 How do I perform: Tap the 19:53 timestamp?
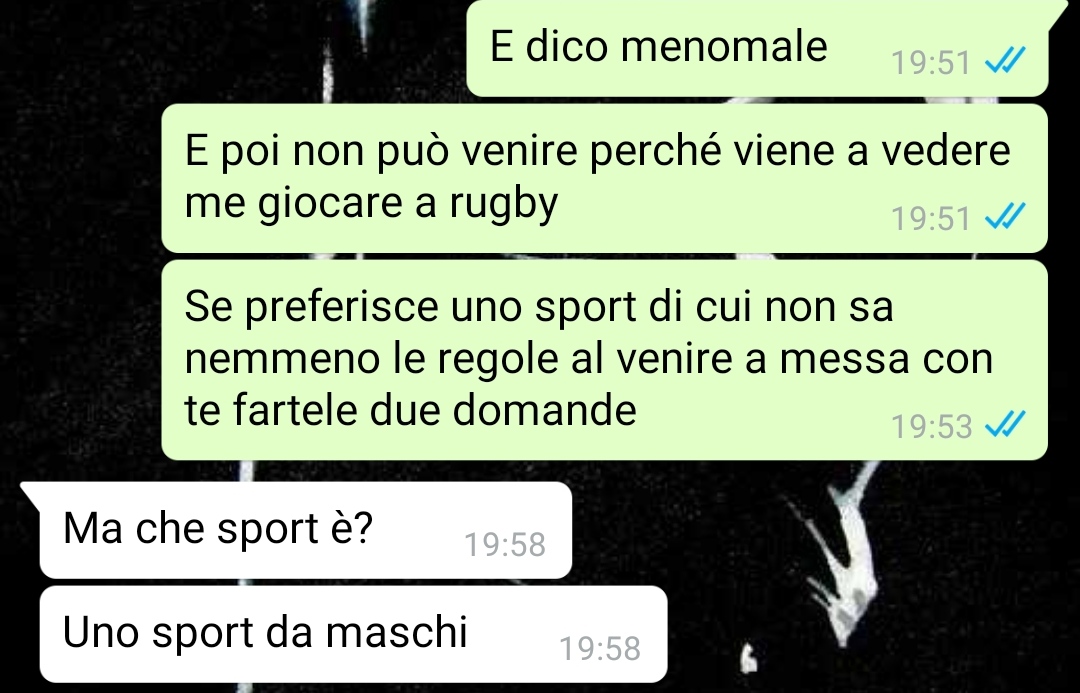(x=931, y=426)
